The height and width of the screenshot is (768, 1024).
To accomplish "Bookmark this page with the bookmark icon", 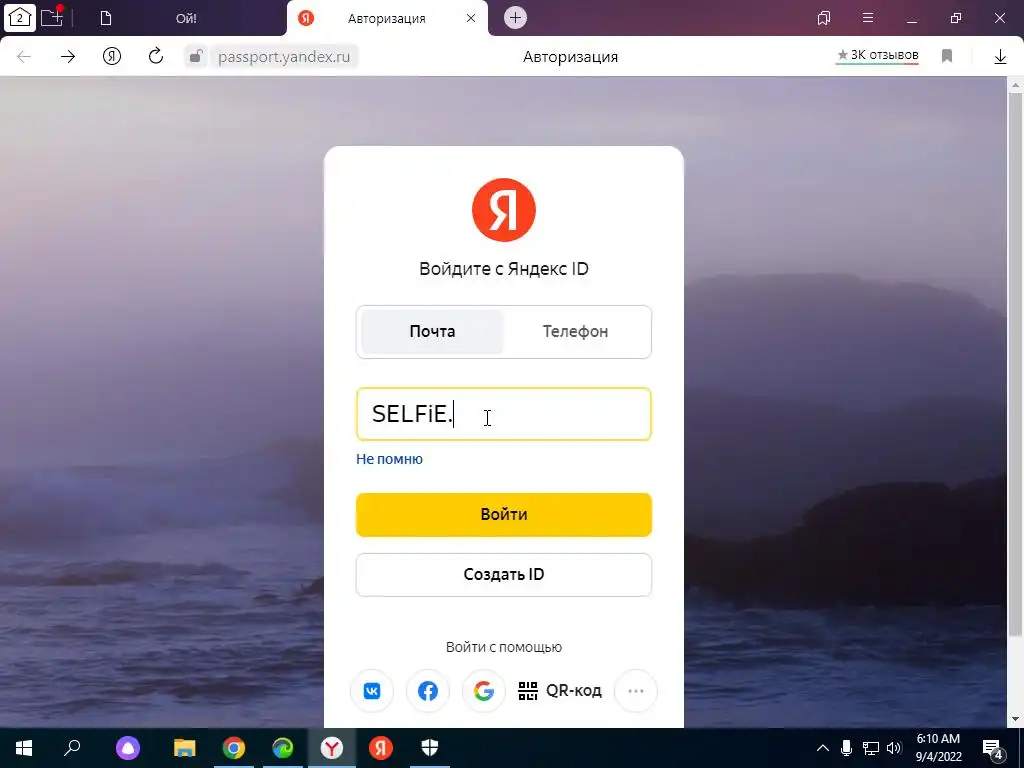I will (x=947, y=56).
